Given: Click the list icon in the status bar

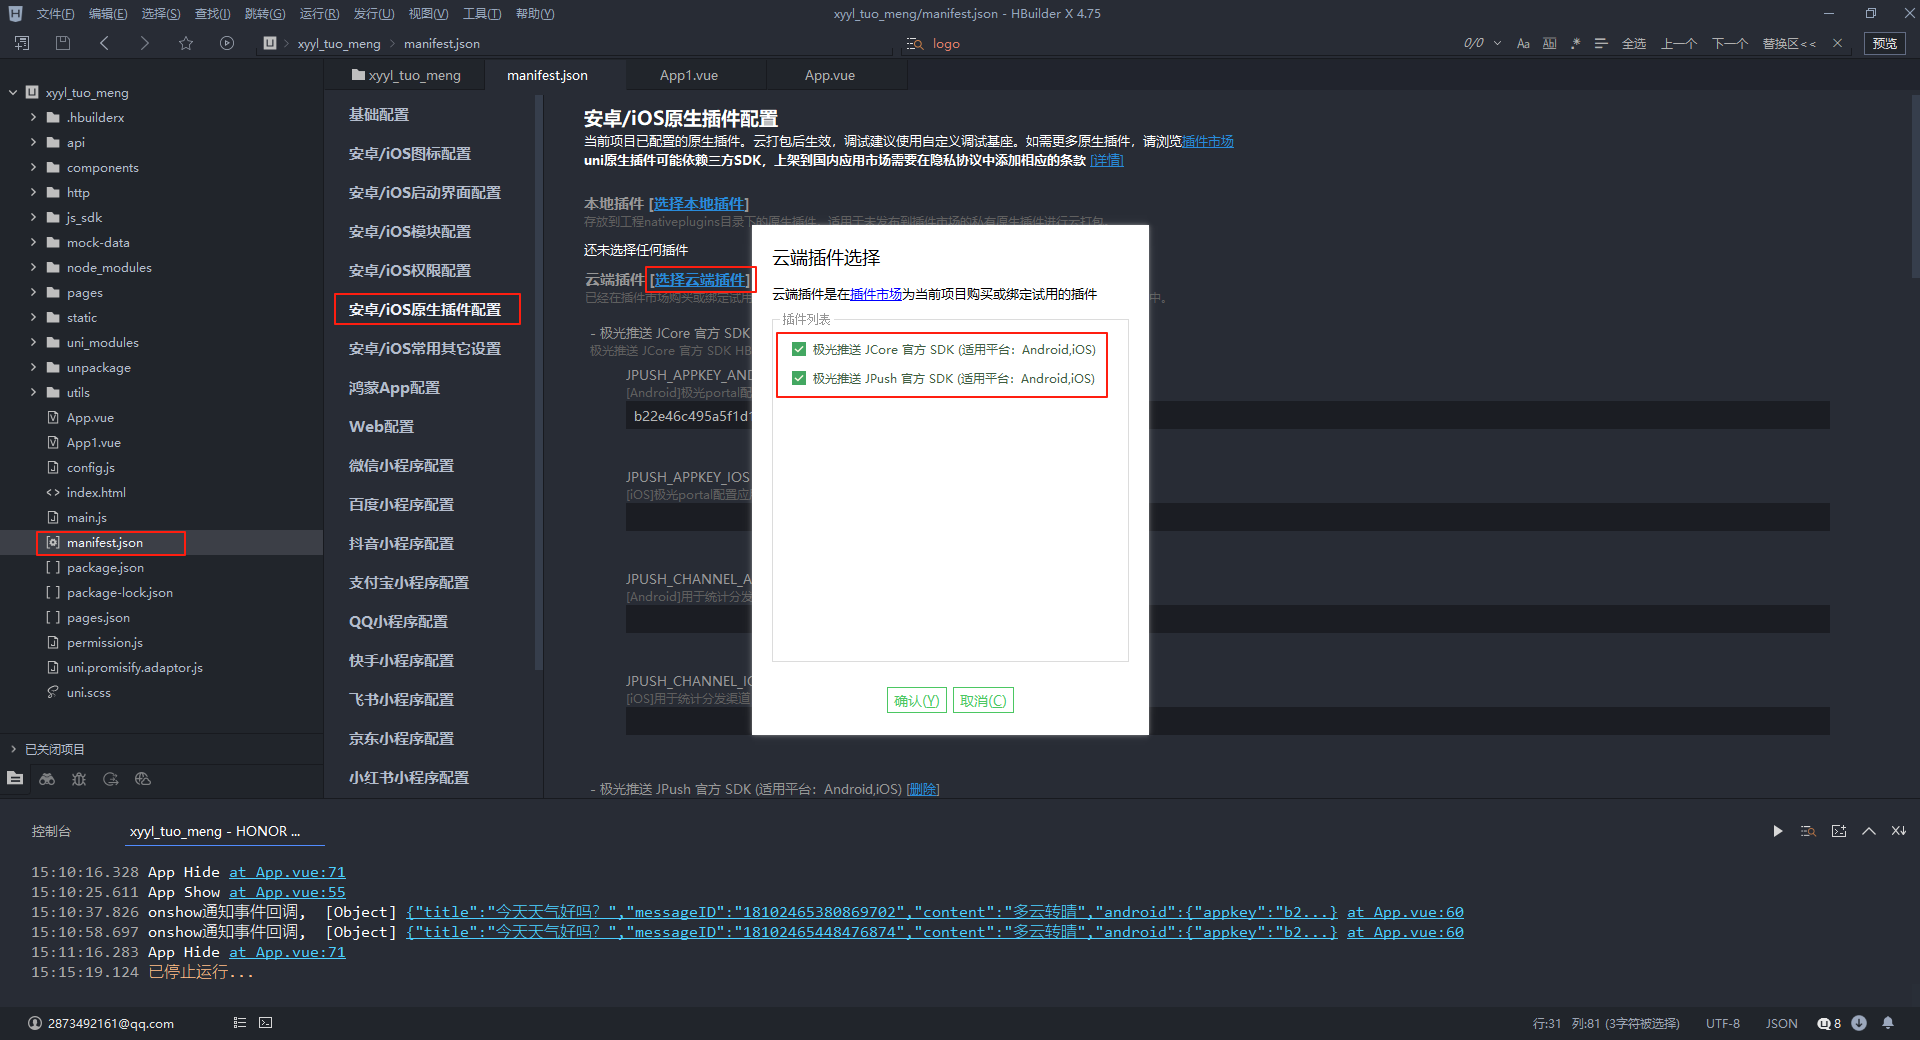Looking at the screenshot, I should pyautogui.click(x=239, y=1023).
